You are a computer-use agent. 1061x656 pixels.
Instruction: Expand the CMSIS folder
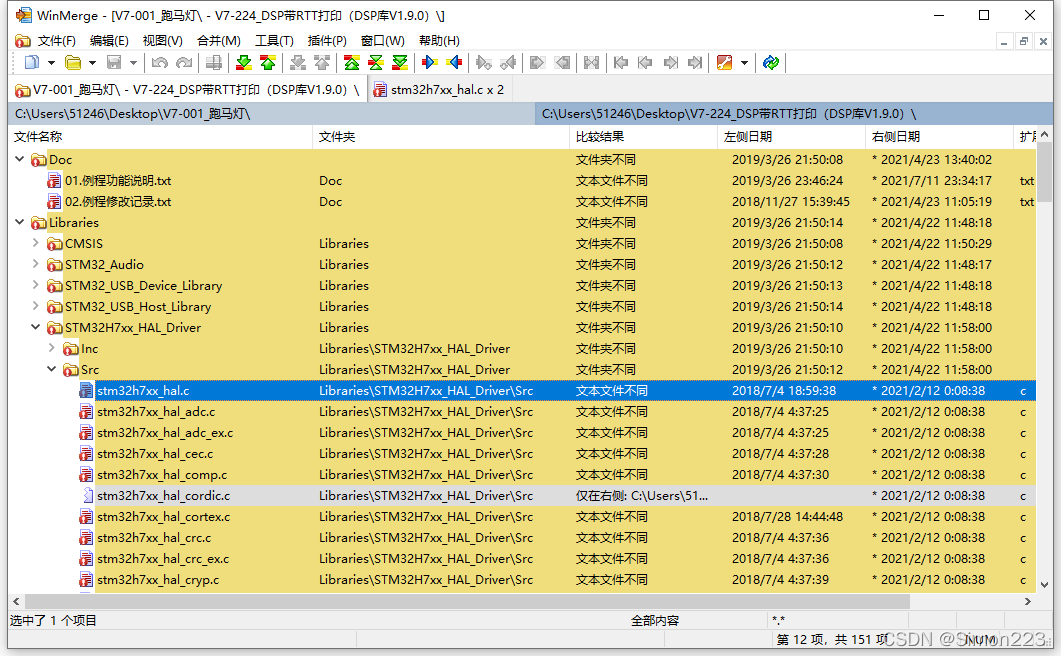pos(36,243)
